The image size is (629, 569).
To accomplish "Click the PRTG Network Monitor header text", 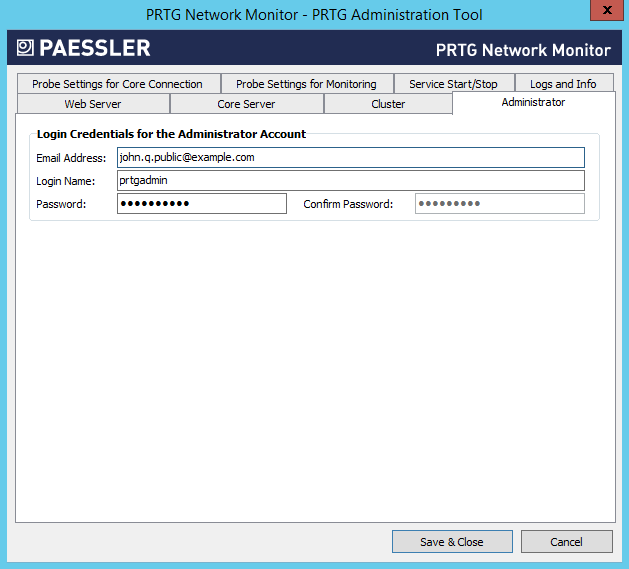I will (523, 50).
